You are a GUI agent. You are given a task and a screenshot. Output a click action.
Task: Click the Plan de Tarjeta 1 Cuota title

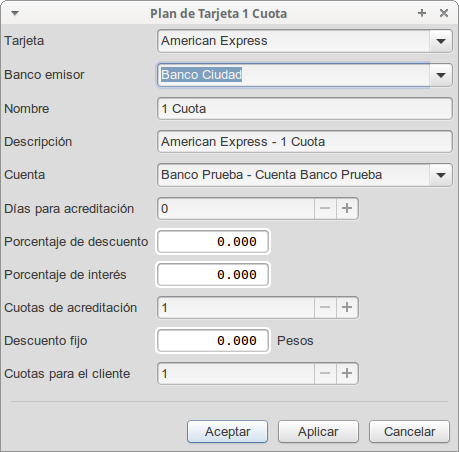click(219, 14)
